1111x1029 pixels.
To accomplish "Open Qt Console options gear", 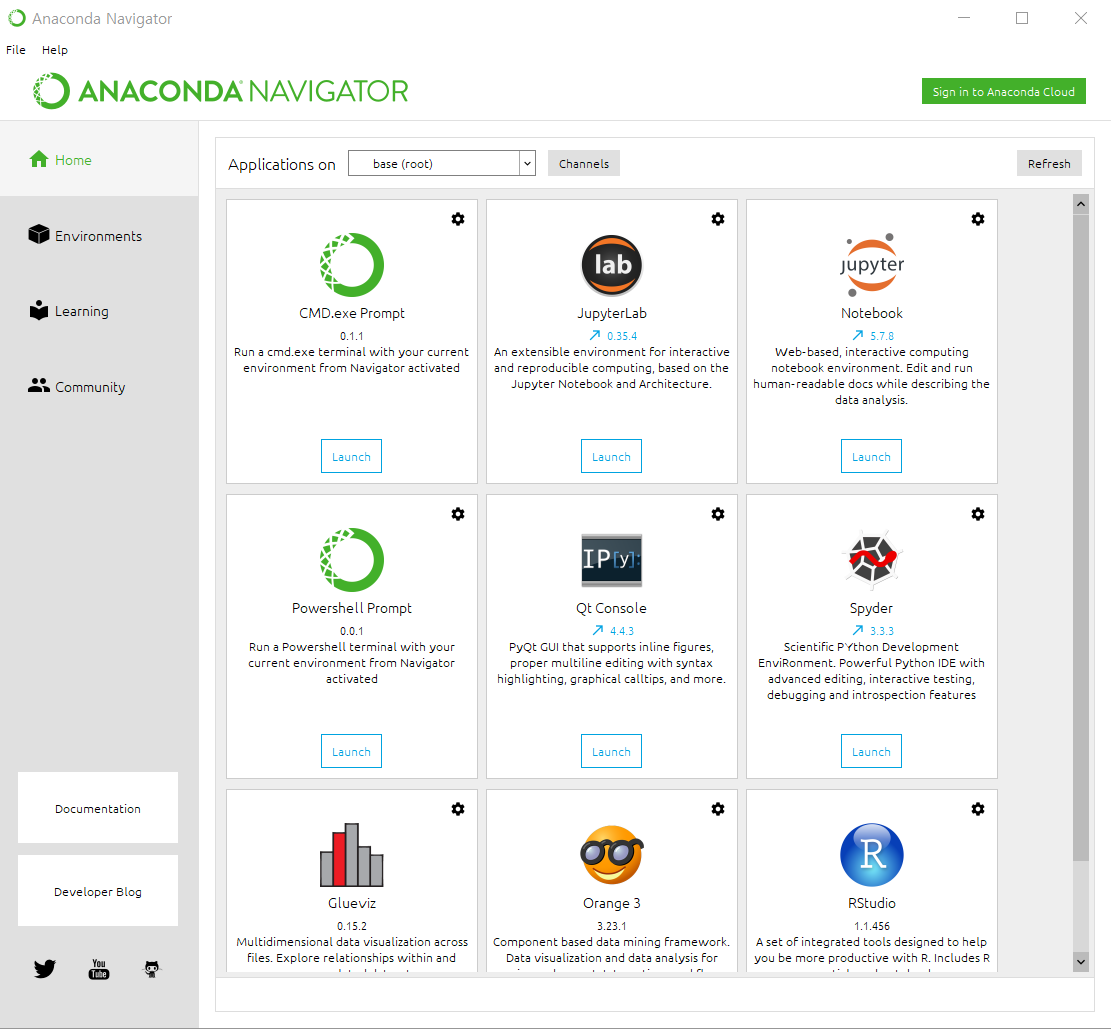I will tap(718, 514).
